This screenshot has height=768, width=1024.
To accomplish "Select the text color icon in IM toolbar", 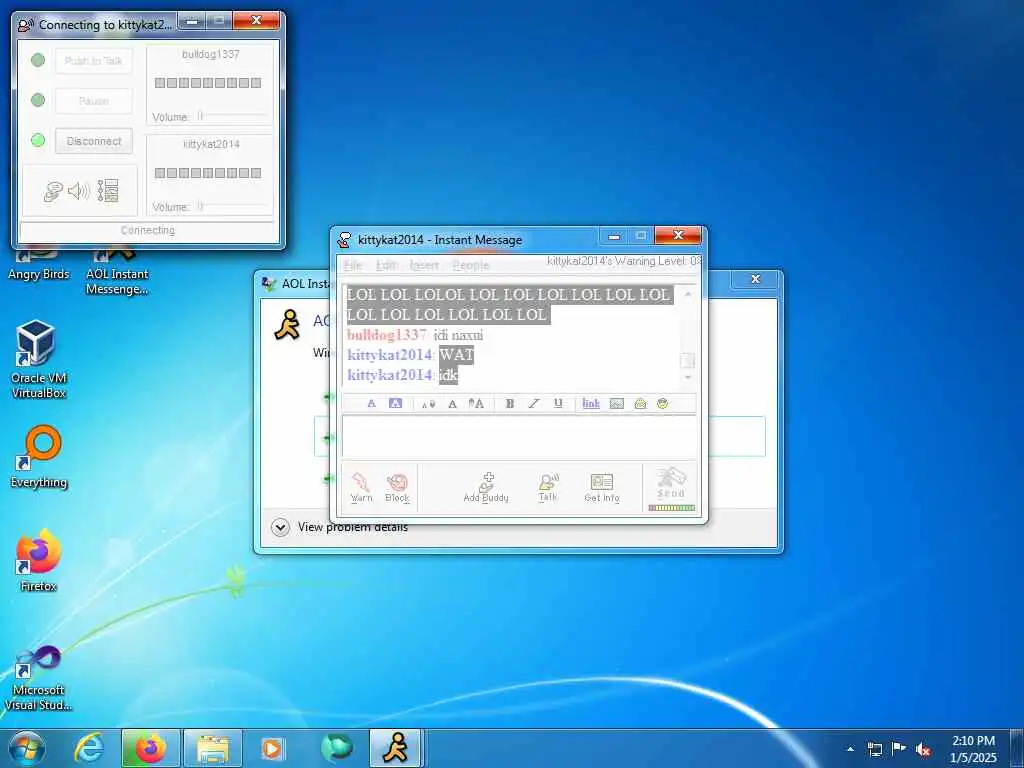I will point(372,404).
